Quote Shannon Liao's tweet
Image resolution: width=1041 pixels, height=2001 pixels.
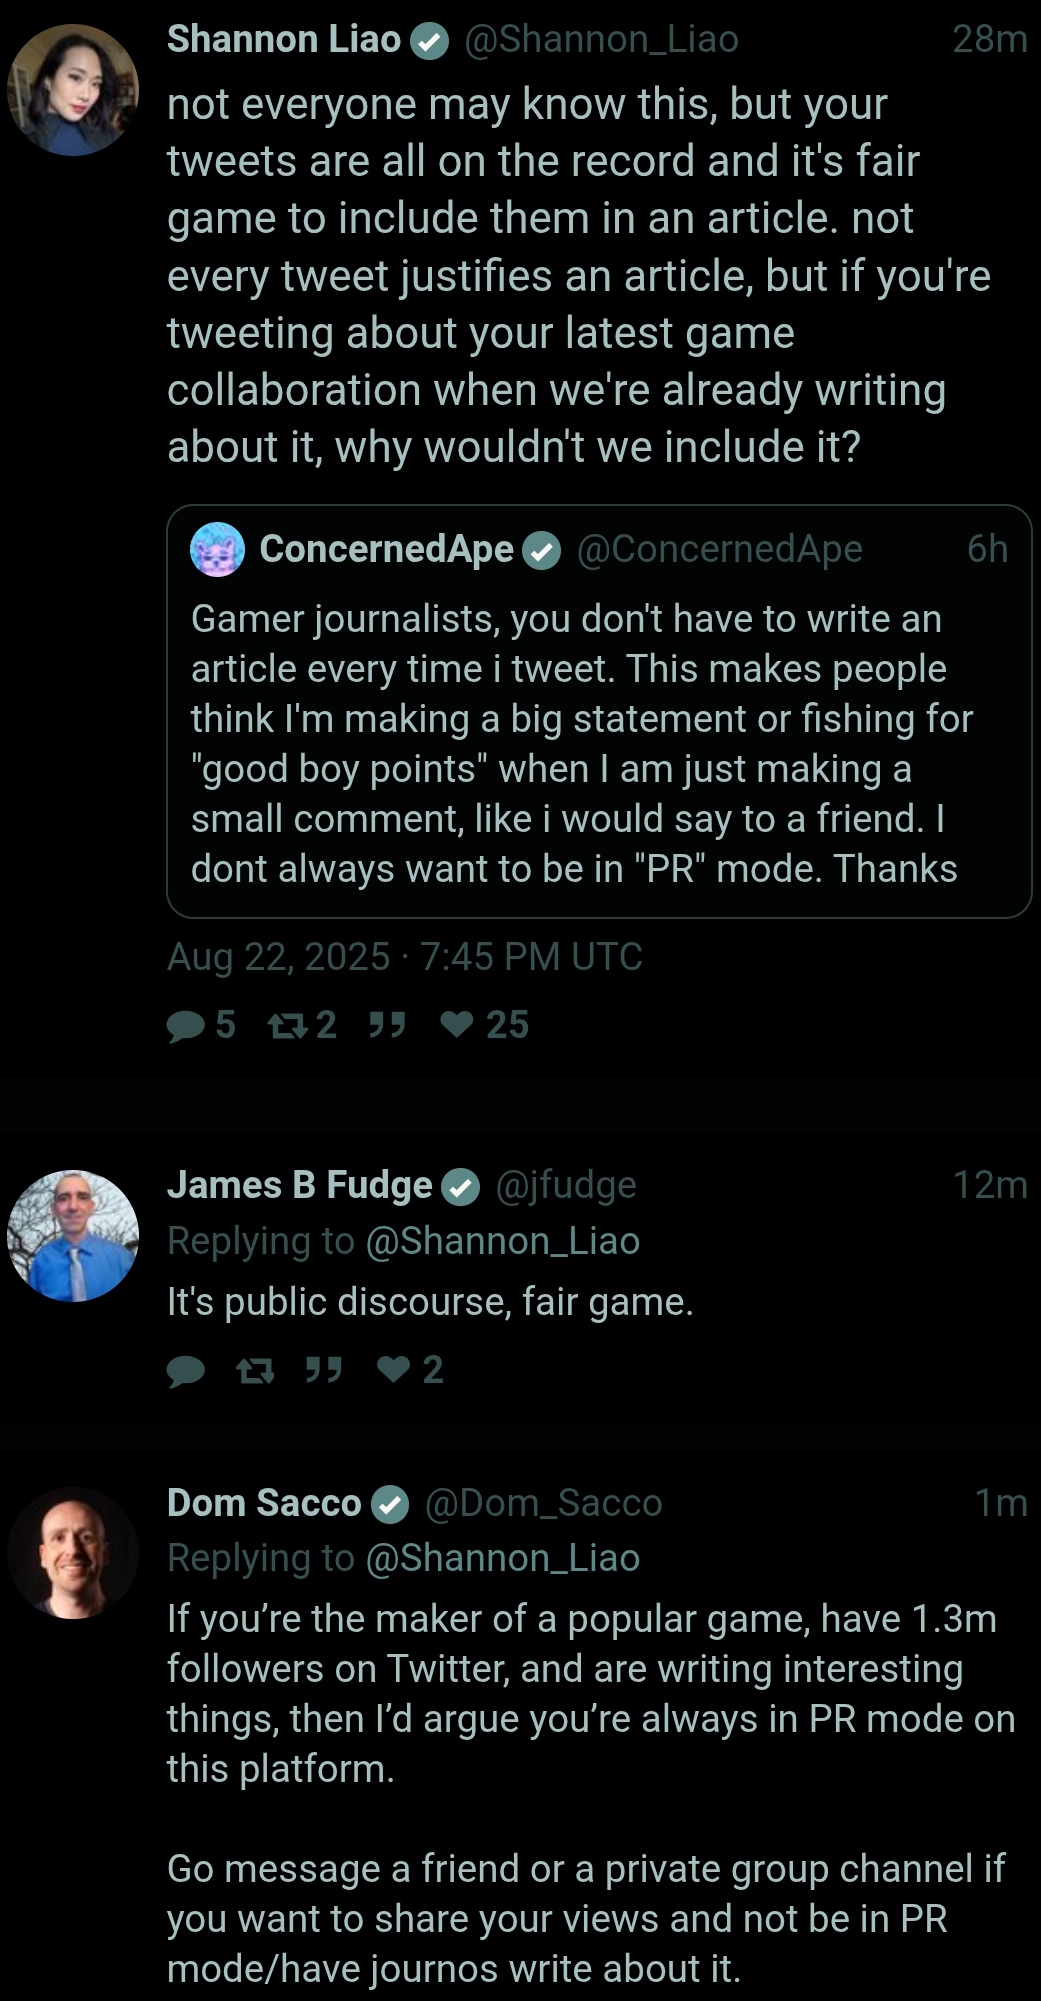pyautogui.click(x=387, y=1025)
